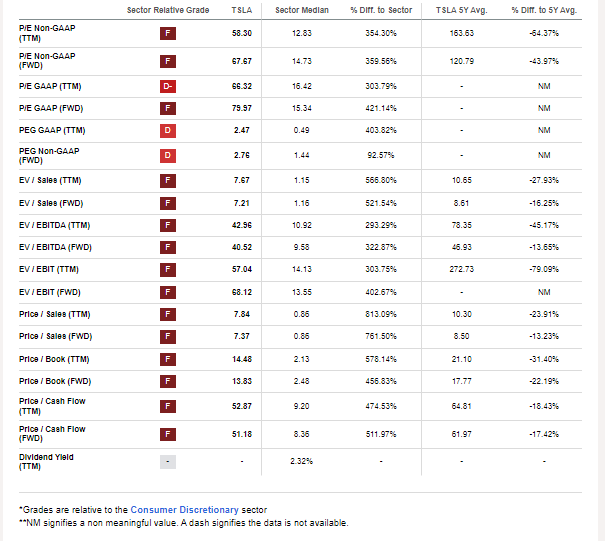Click the F grade badge for EV / EBIT (TTM)
605x541 pixels.
[168, 269]
